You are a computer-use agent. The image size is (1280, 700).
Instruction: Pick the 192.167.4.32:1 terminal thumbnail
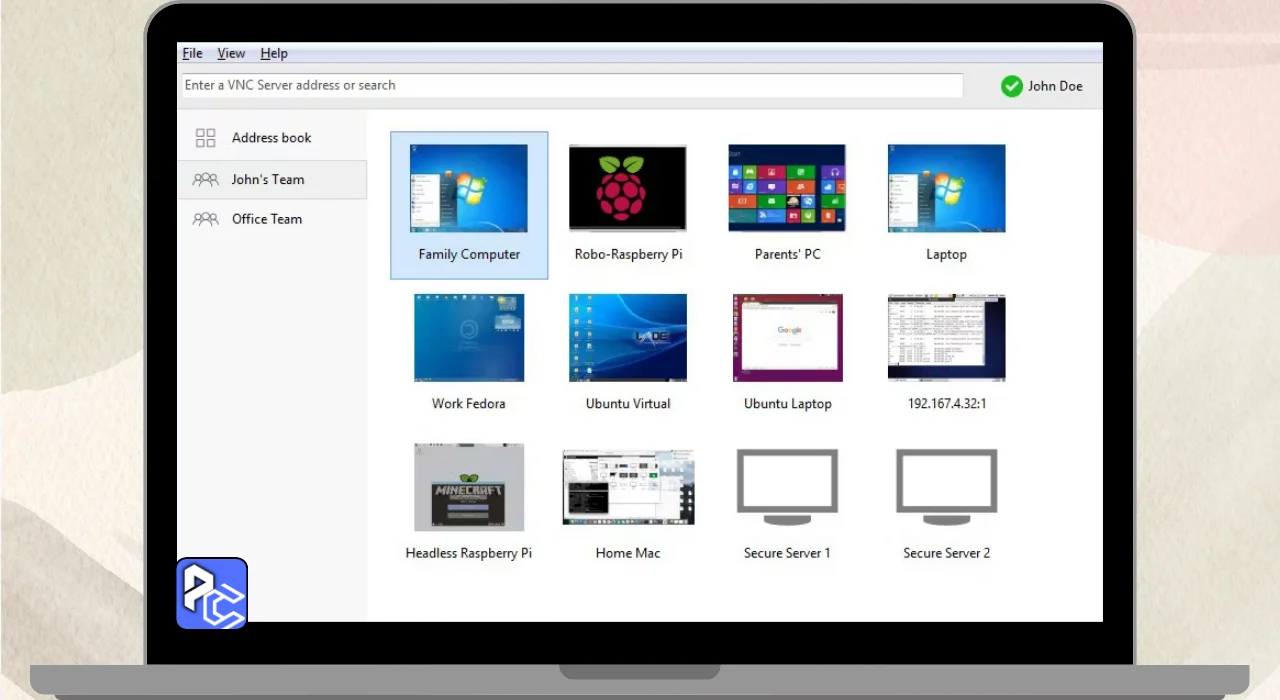point(946,338)
